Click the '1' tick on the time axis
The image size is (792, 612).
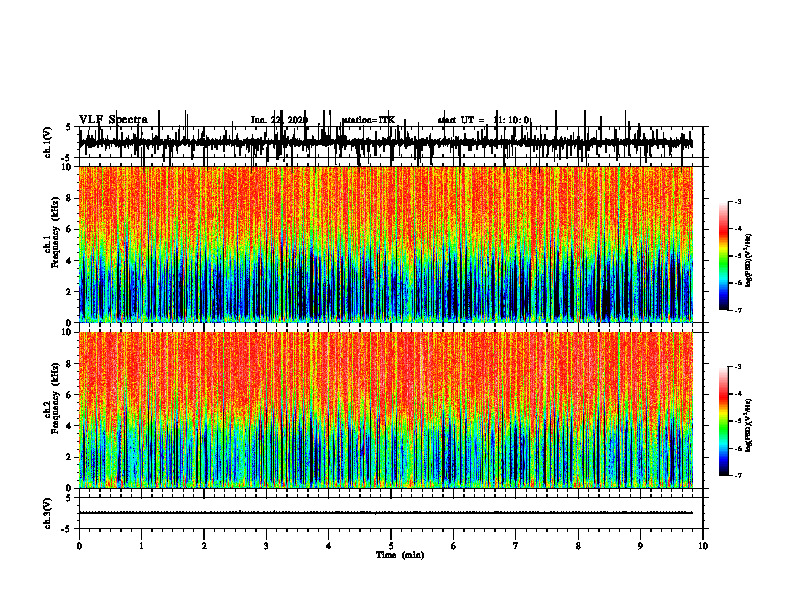141,546
